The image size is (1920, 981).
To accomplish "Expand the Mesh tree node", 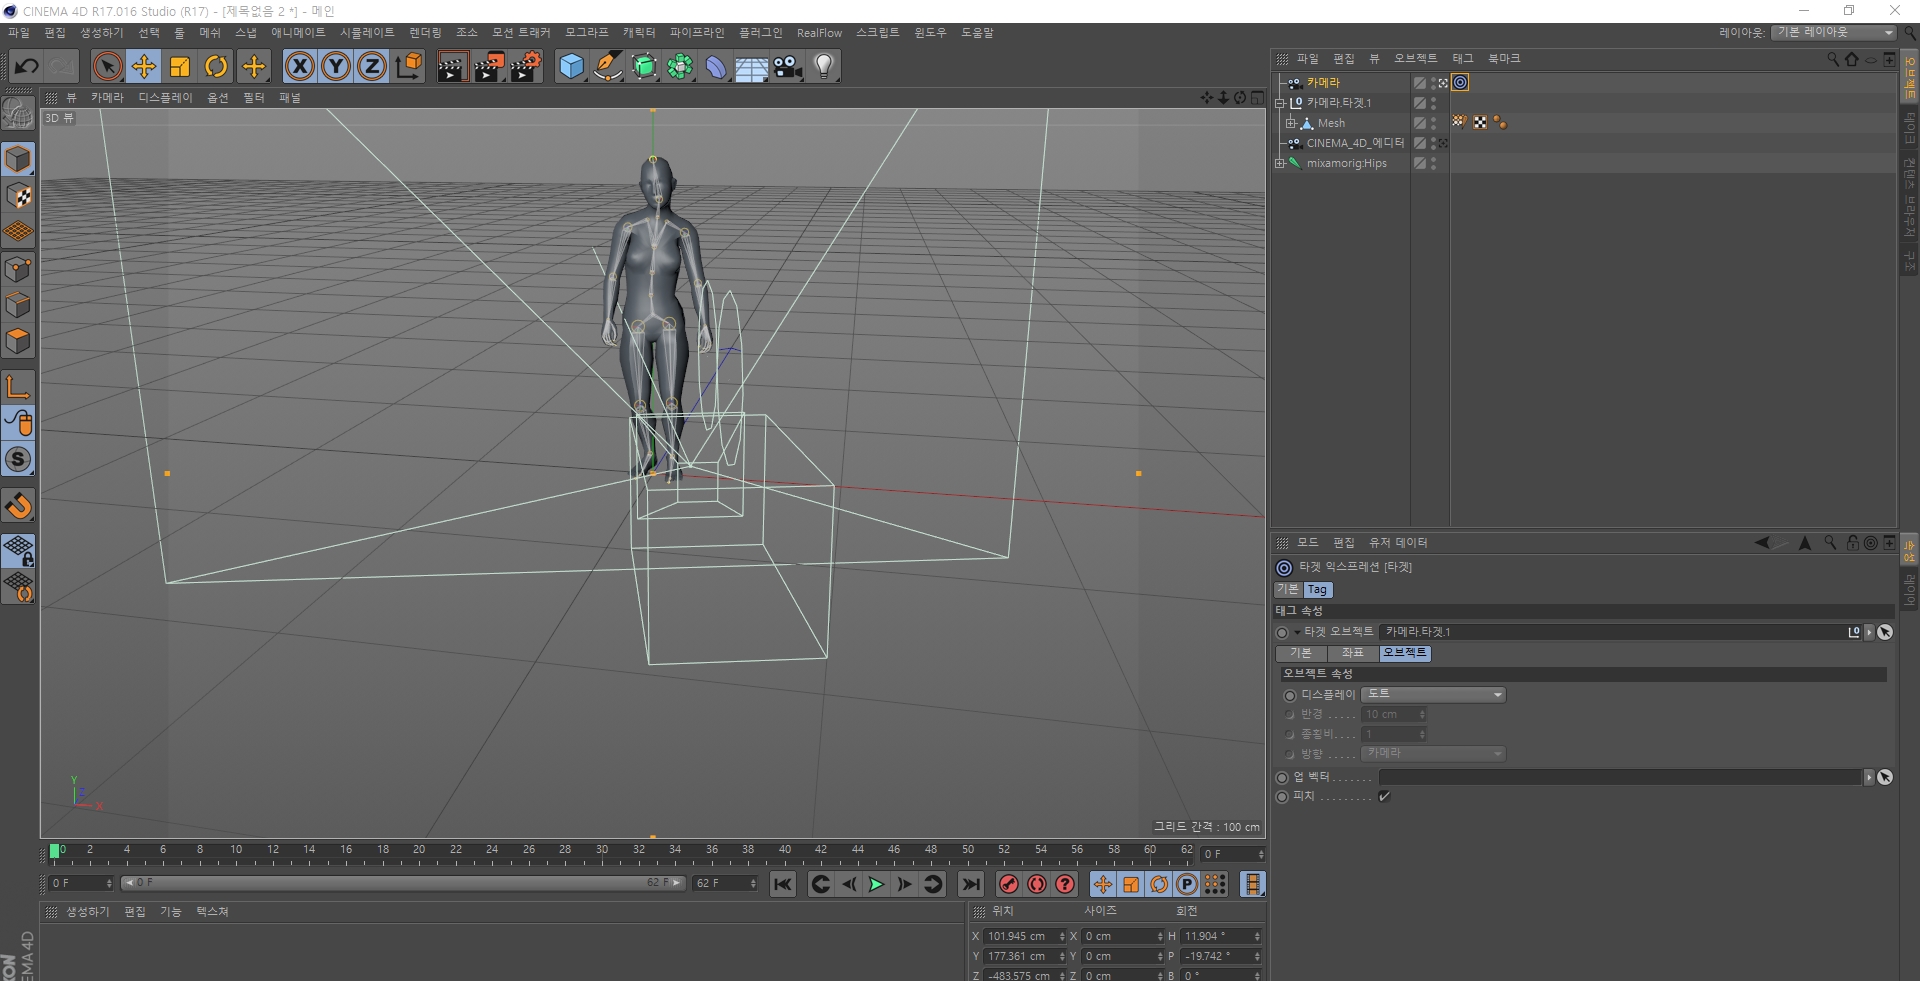I will click(x=1290, y=123).
